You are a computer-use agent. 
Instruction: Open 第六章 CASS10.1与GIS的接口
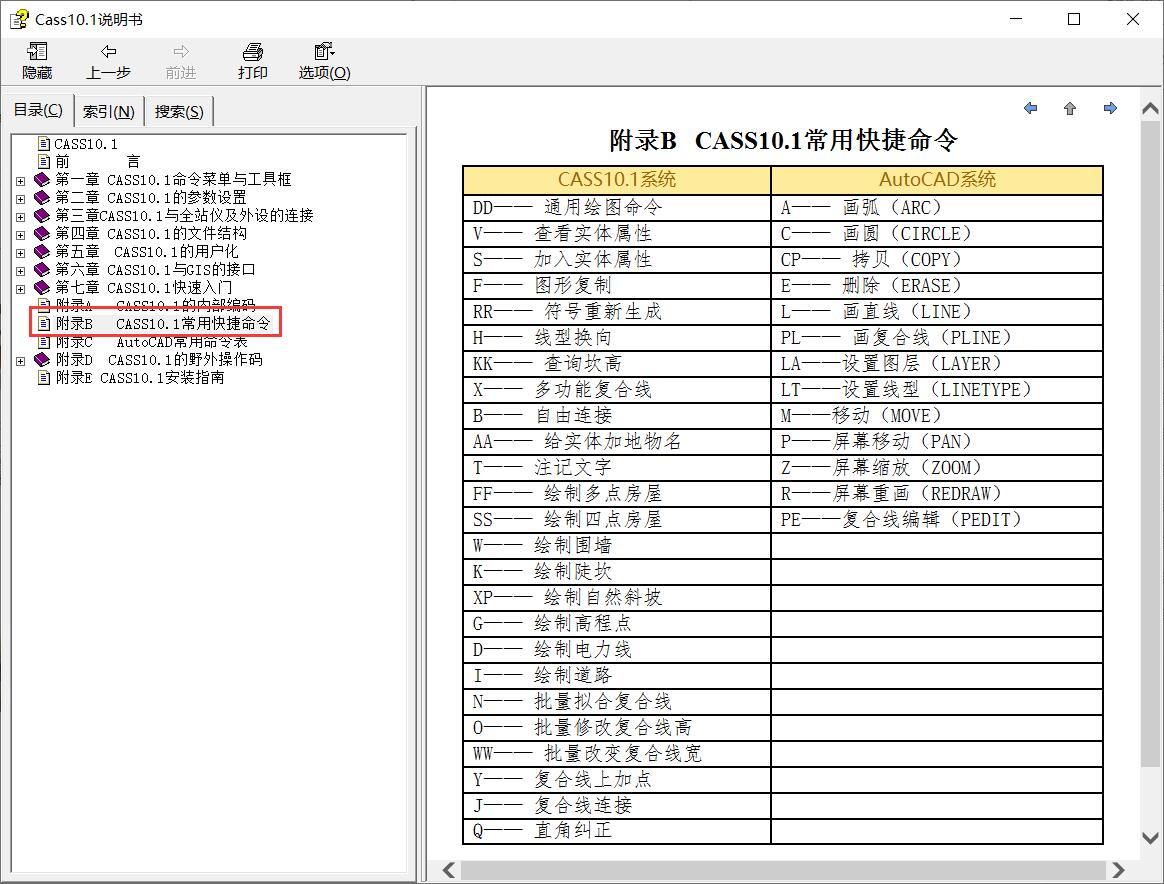[155, 269]
